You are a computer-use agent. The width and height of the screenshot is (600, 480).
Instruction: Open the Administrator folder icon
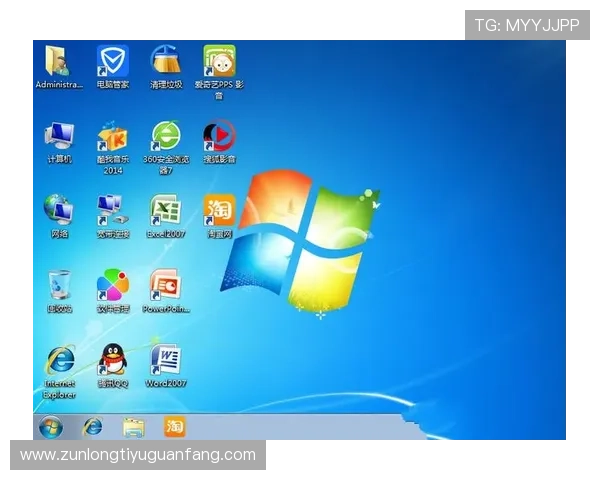point(58,62)
